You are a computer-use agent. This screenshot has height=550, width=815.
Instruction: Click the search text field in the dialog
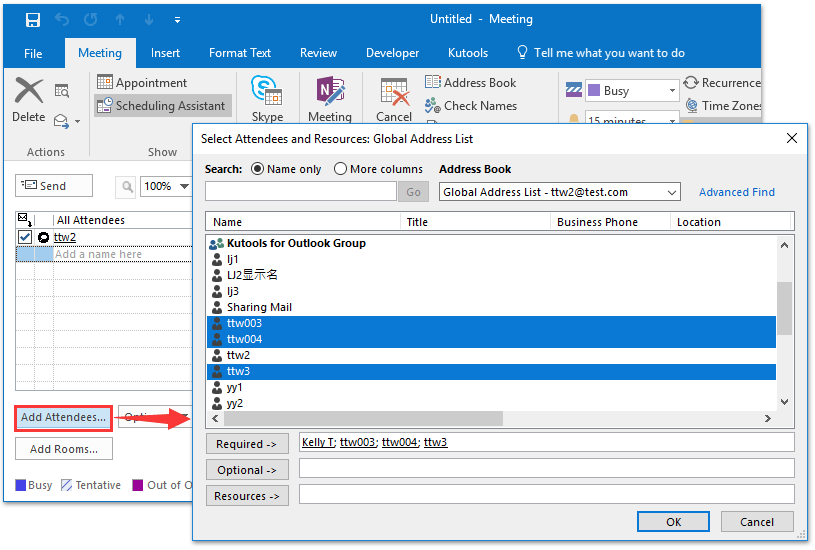tap(301, 191)
